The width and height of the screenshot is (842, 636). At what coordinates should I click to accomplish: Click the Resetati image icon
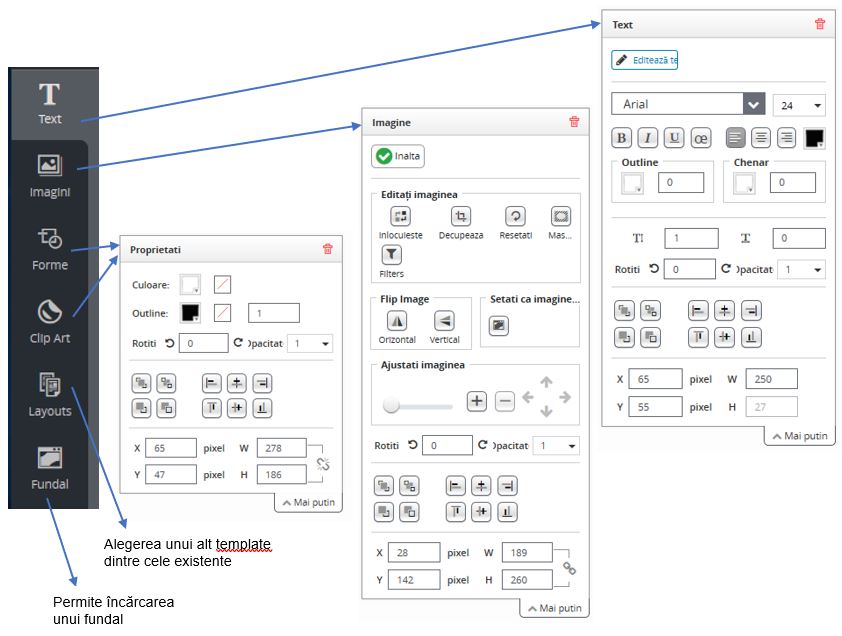pyautogui.click(x=515, y=216)
